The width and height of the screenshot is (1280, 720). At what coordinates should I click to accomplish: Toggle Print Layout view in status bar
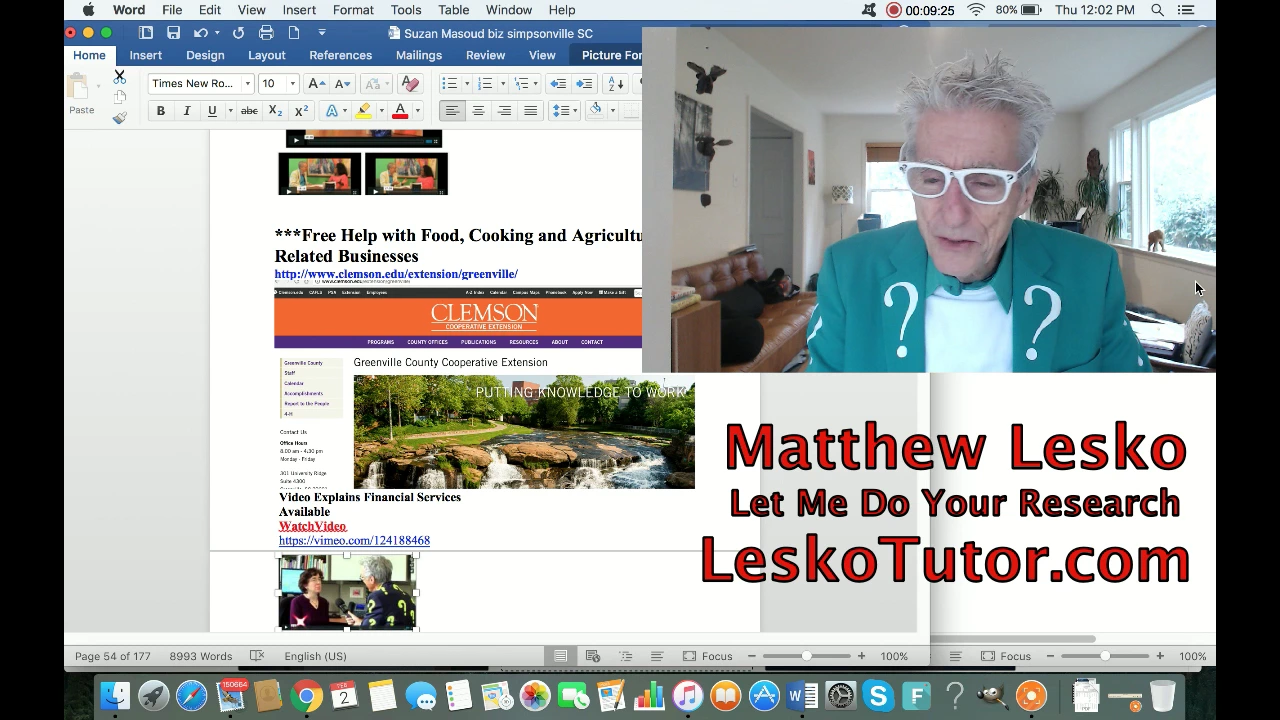pos(561,656)
